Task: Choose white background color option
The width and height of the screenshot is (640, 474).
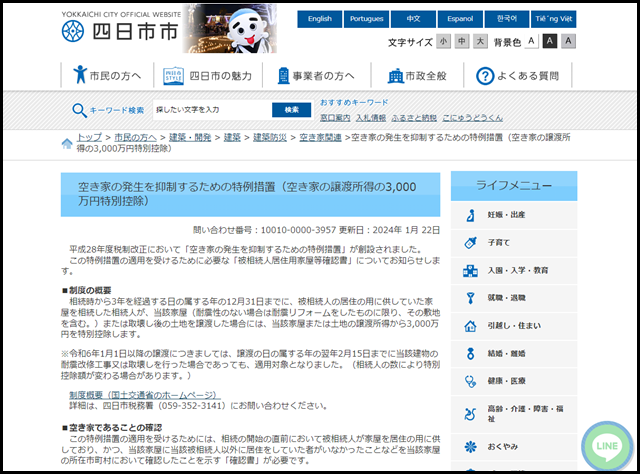Action: point(531,41)
